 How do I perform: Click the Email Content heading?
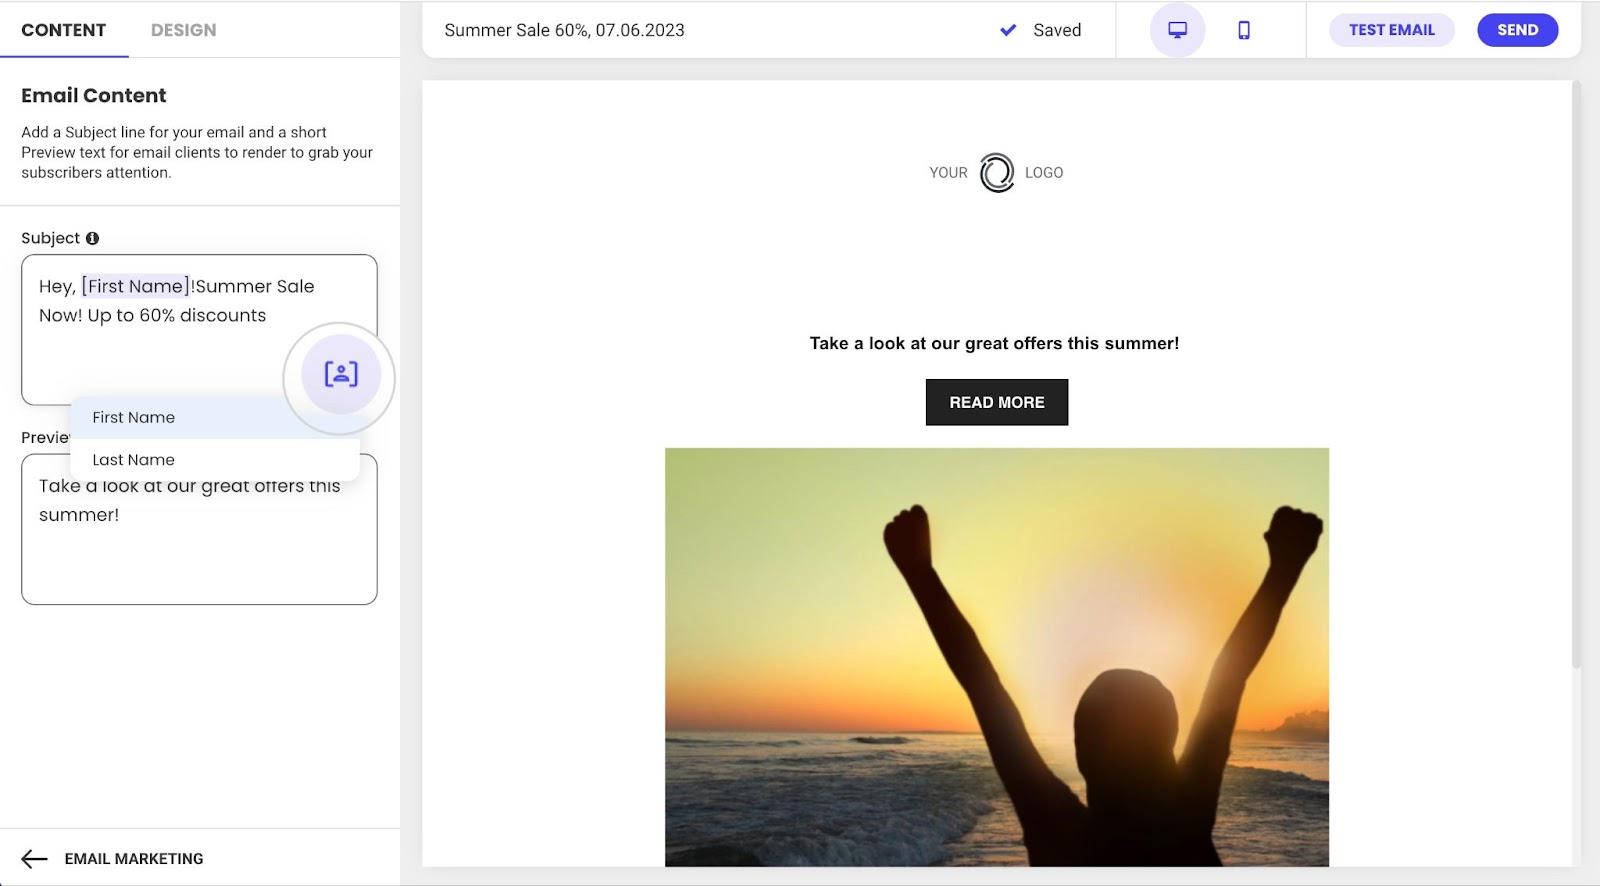pos(94,96)
